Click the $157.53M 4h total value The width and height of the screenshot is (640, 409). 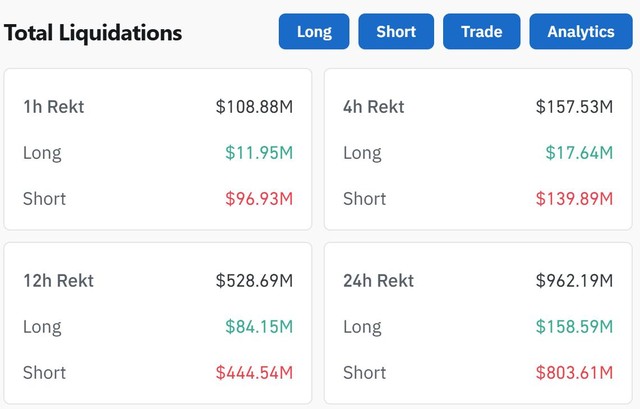coord(574,106)
